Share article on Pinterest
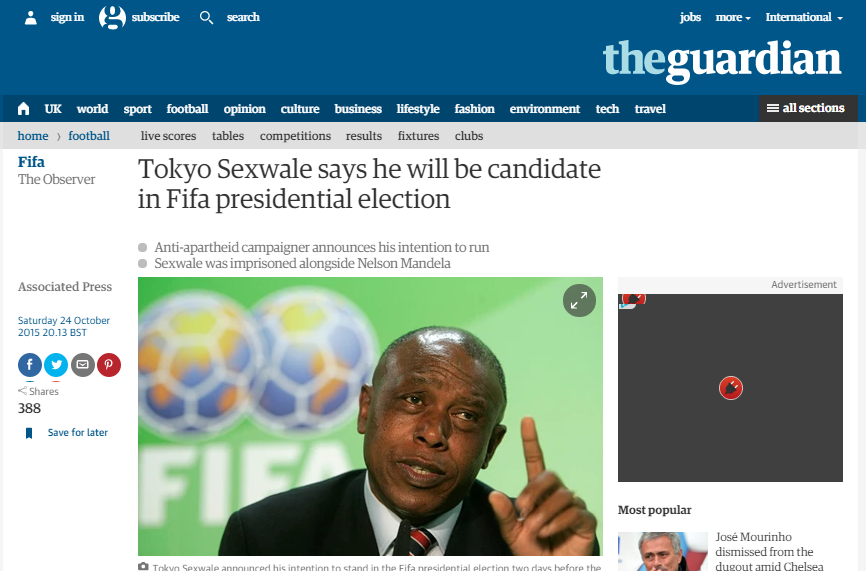The image size is (866, 571). point(109,365)
